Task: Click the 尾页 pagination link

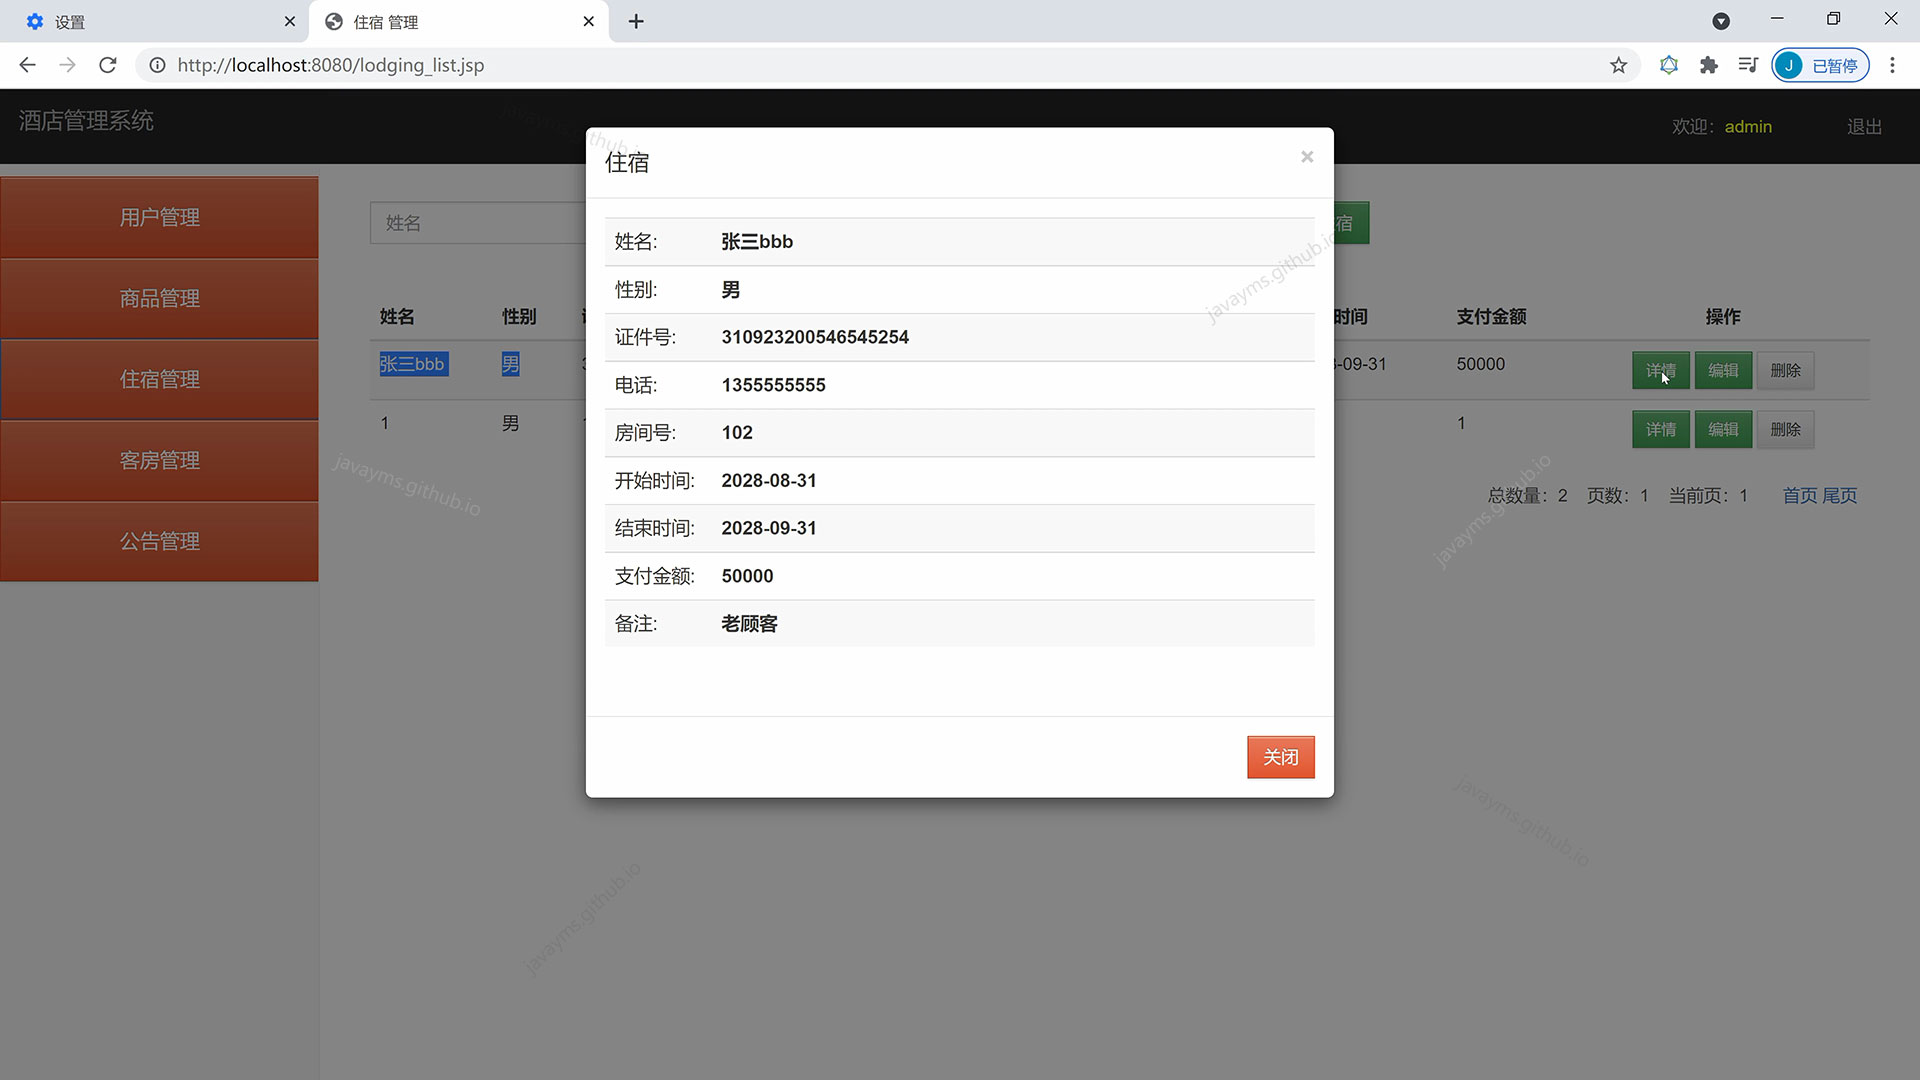Action: pos(1840,495)
